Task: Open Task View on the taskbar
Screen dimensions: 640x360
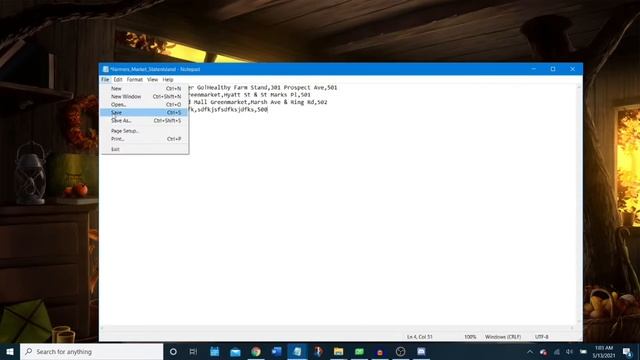Action: (193, 351)
